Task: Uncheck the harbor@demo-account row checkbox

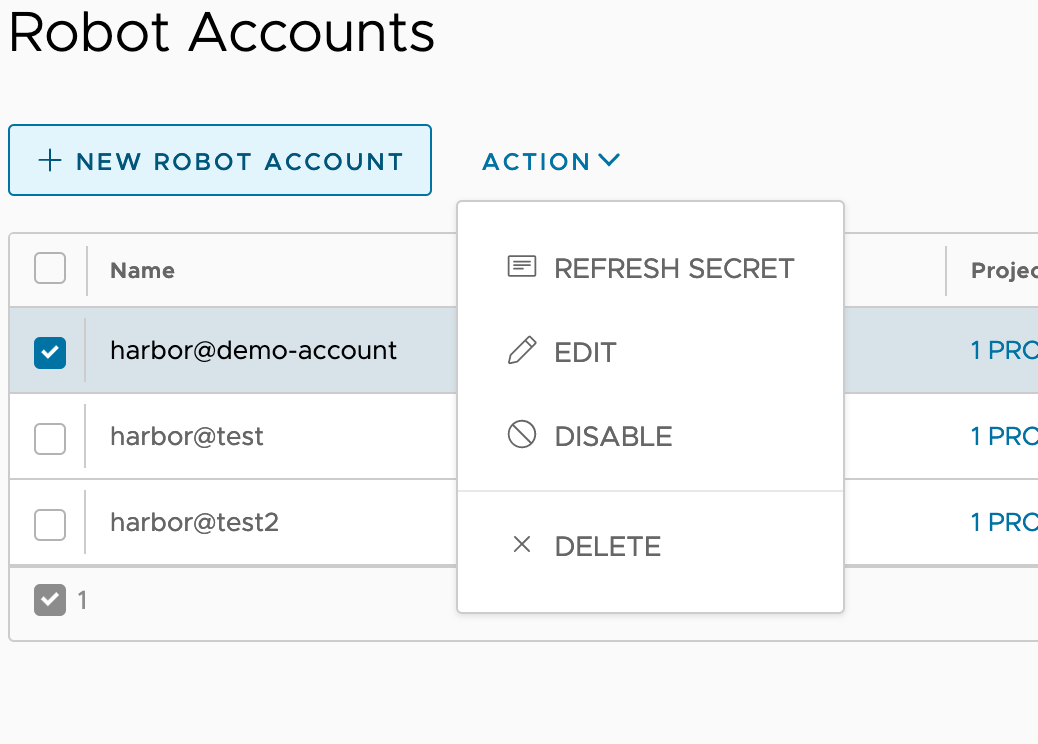Action: [49, 352]
